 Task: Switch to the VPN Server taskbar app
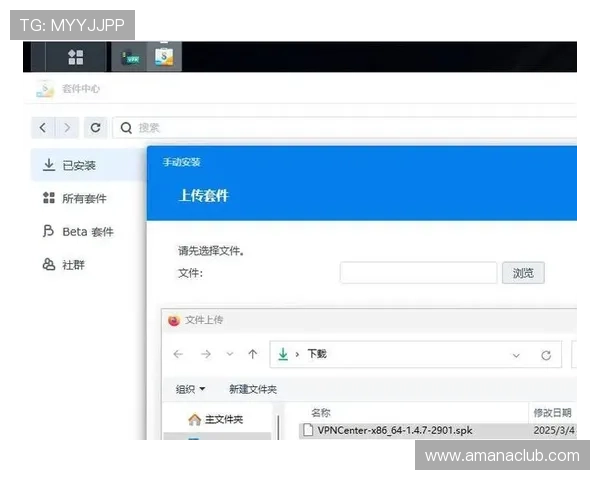(x=130, y=57)
